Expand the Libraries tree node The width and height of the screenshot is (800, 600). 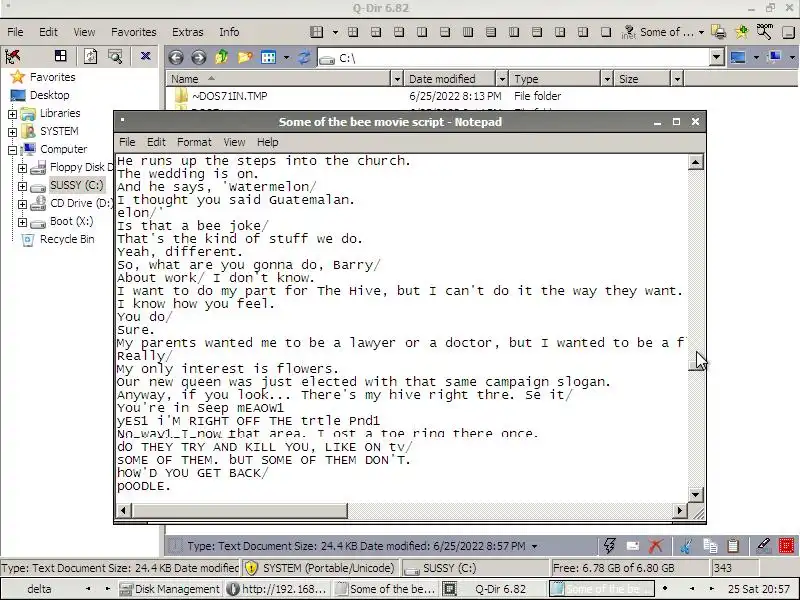(x=12, y=114)
